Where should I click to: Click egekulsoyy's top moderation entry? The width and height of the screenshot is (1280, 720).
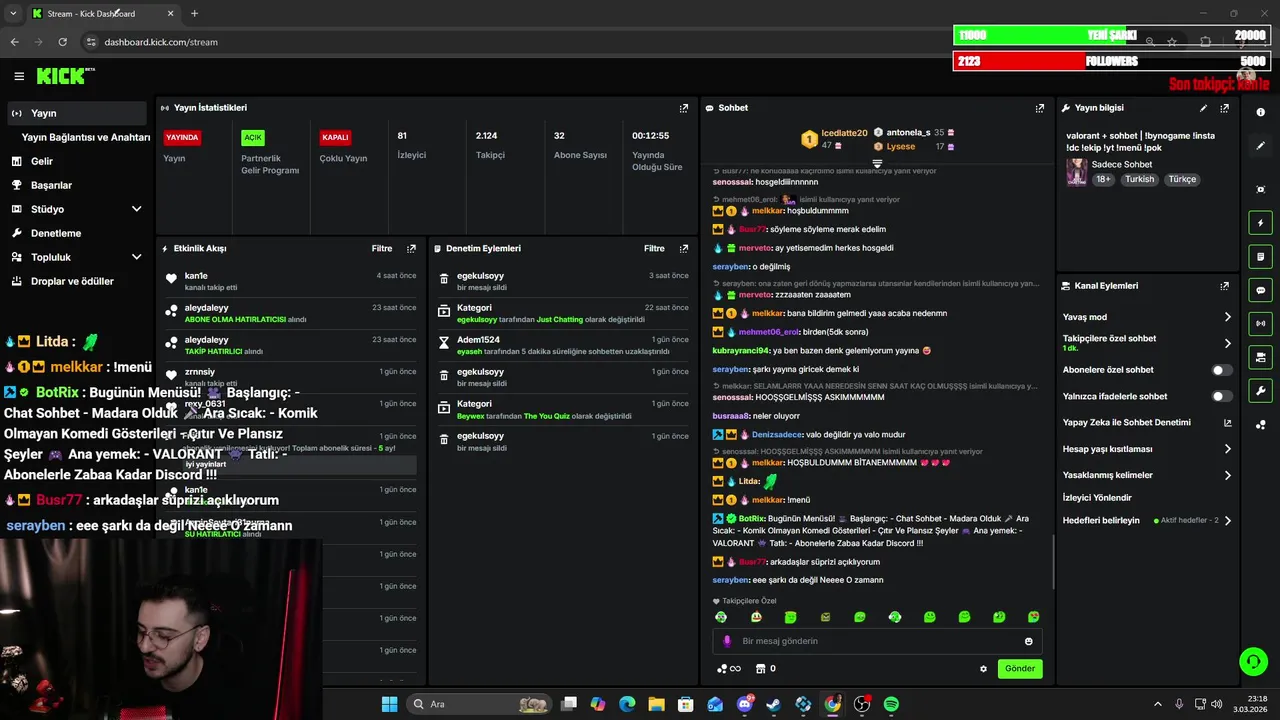[x=563, y=281]
